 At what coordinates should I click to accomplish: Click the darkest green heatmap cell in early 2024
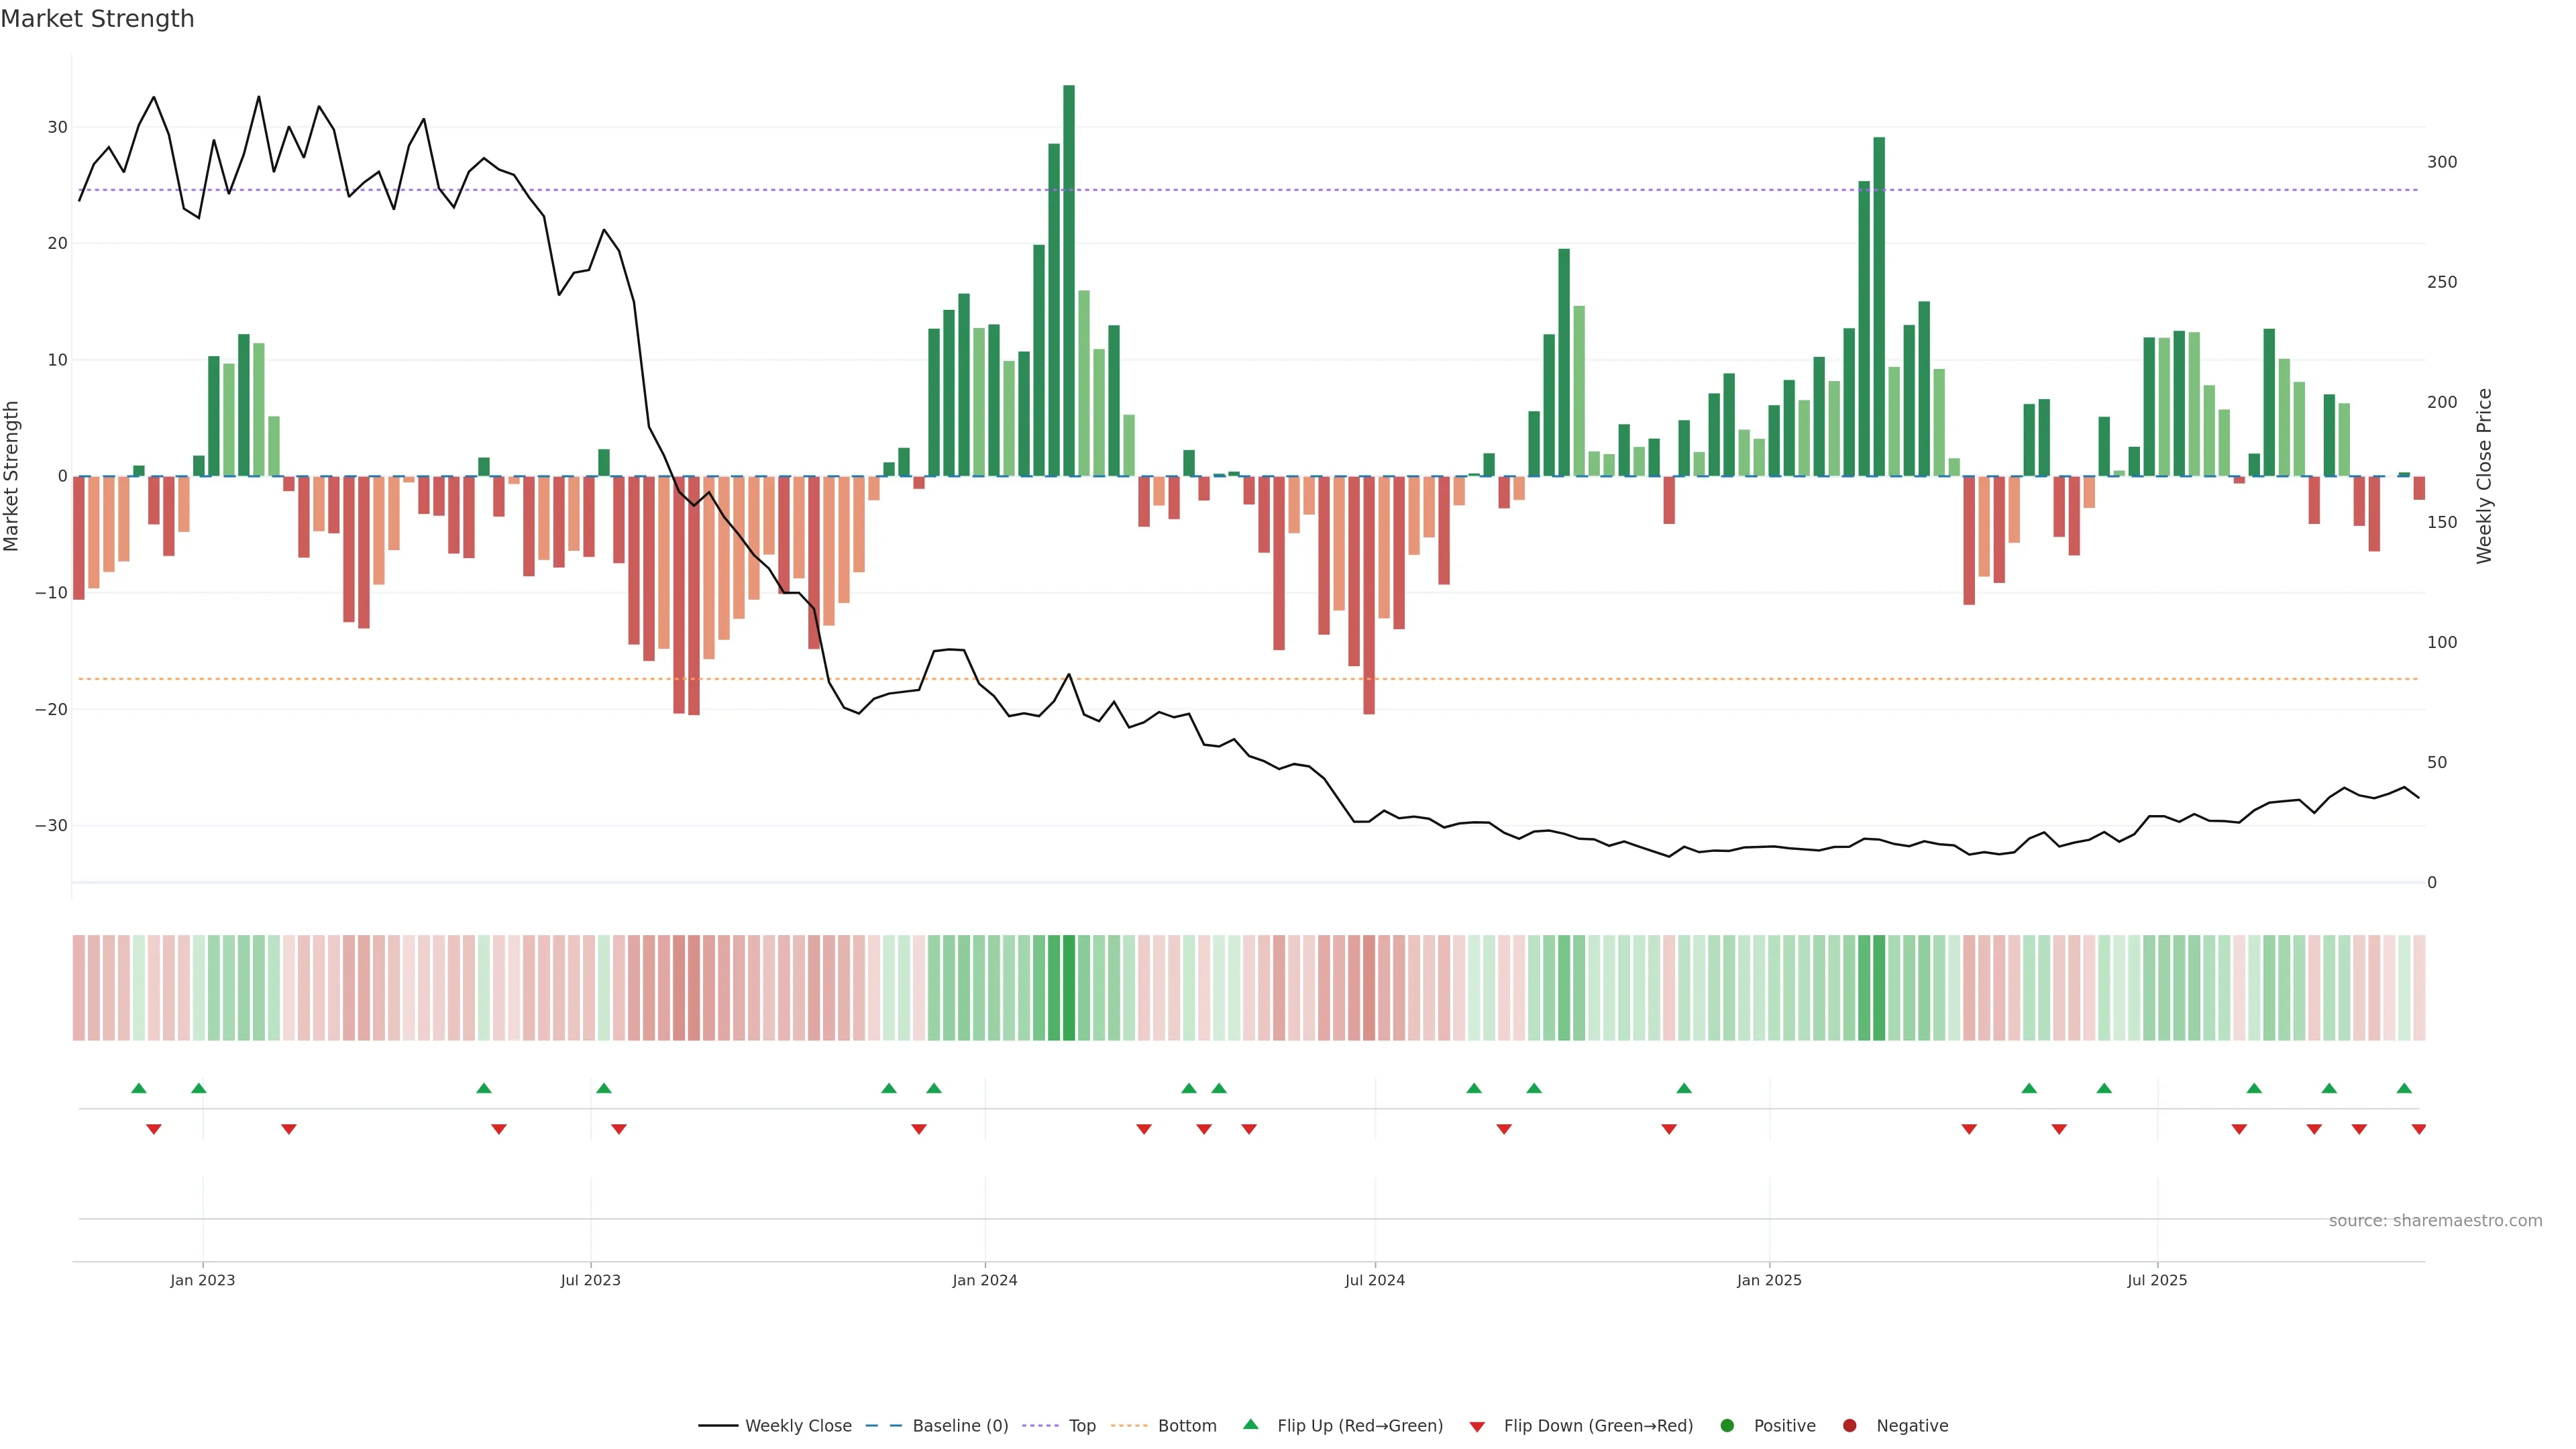click(1069, 988)
